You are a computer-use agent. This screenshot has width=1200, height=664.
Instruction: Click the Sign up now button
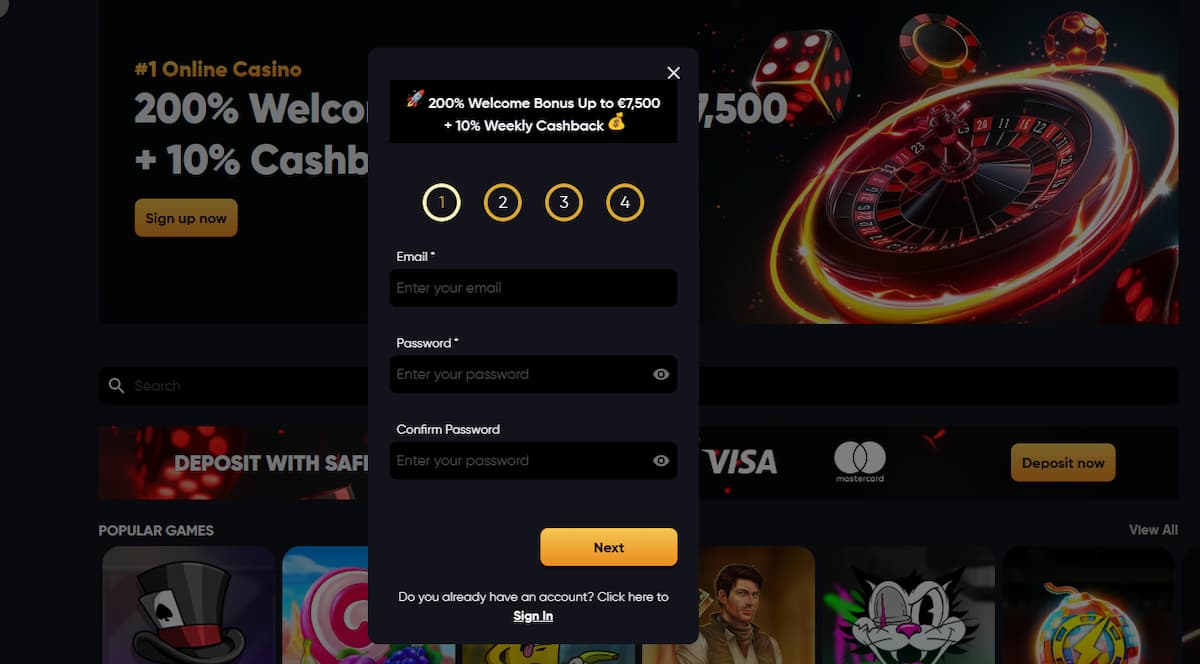pyautogui.click(x=186, y=218)
